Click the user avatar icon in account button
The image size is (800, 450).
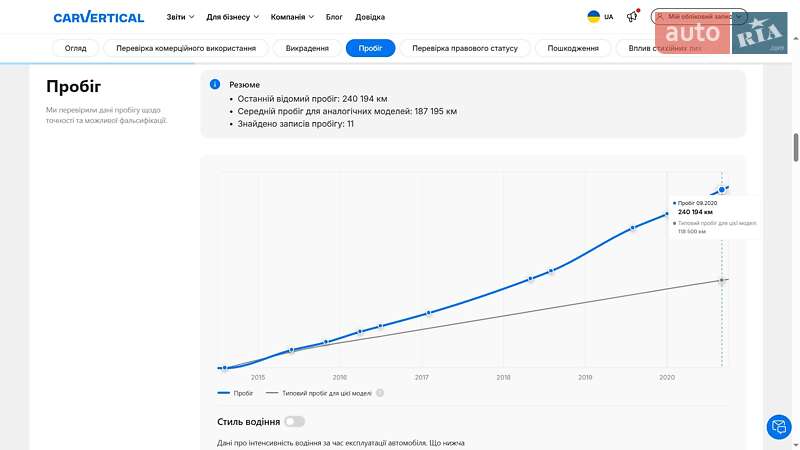point(660,17)
